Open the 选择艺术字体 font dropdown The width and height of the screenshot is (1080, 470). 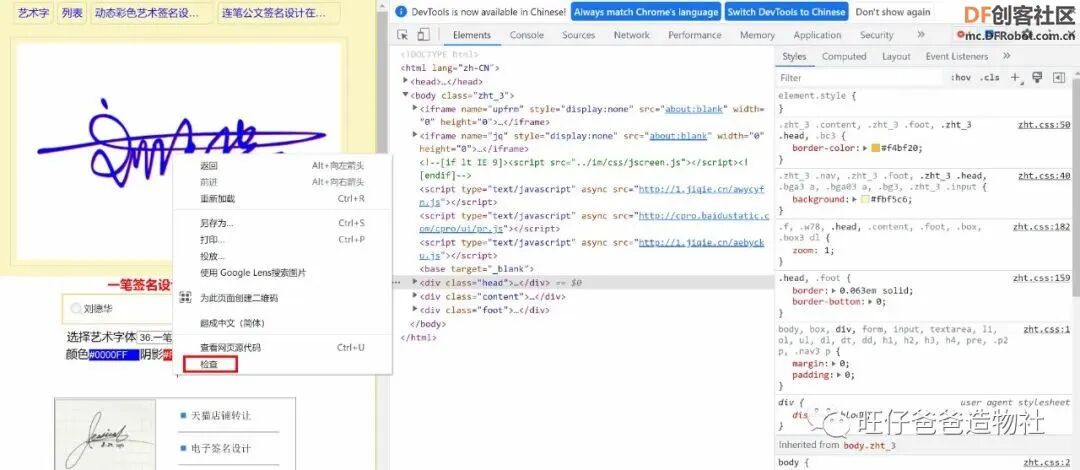(156, 338)
